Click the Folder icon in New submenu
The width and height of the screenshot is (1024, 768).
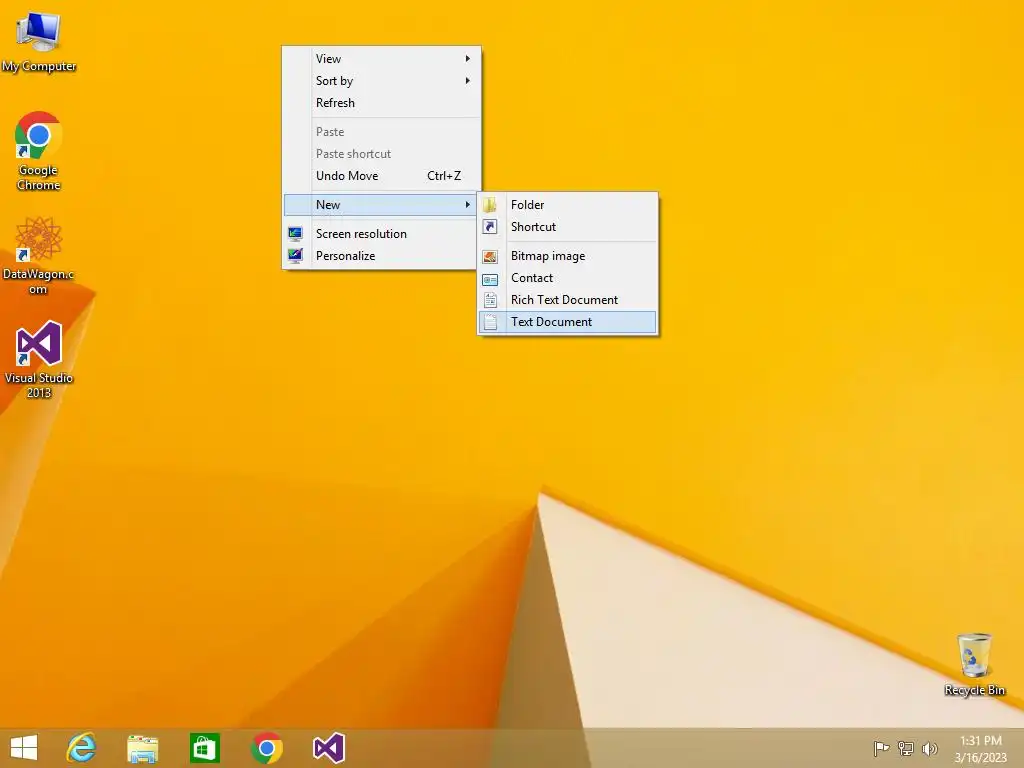490,205
